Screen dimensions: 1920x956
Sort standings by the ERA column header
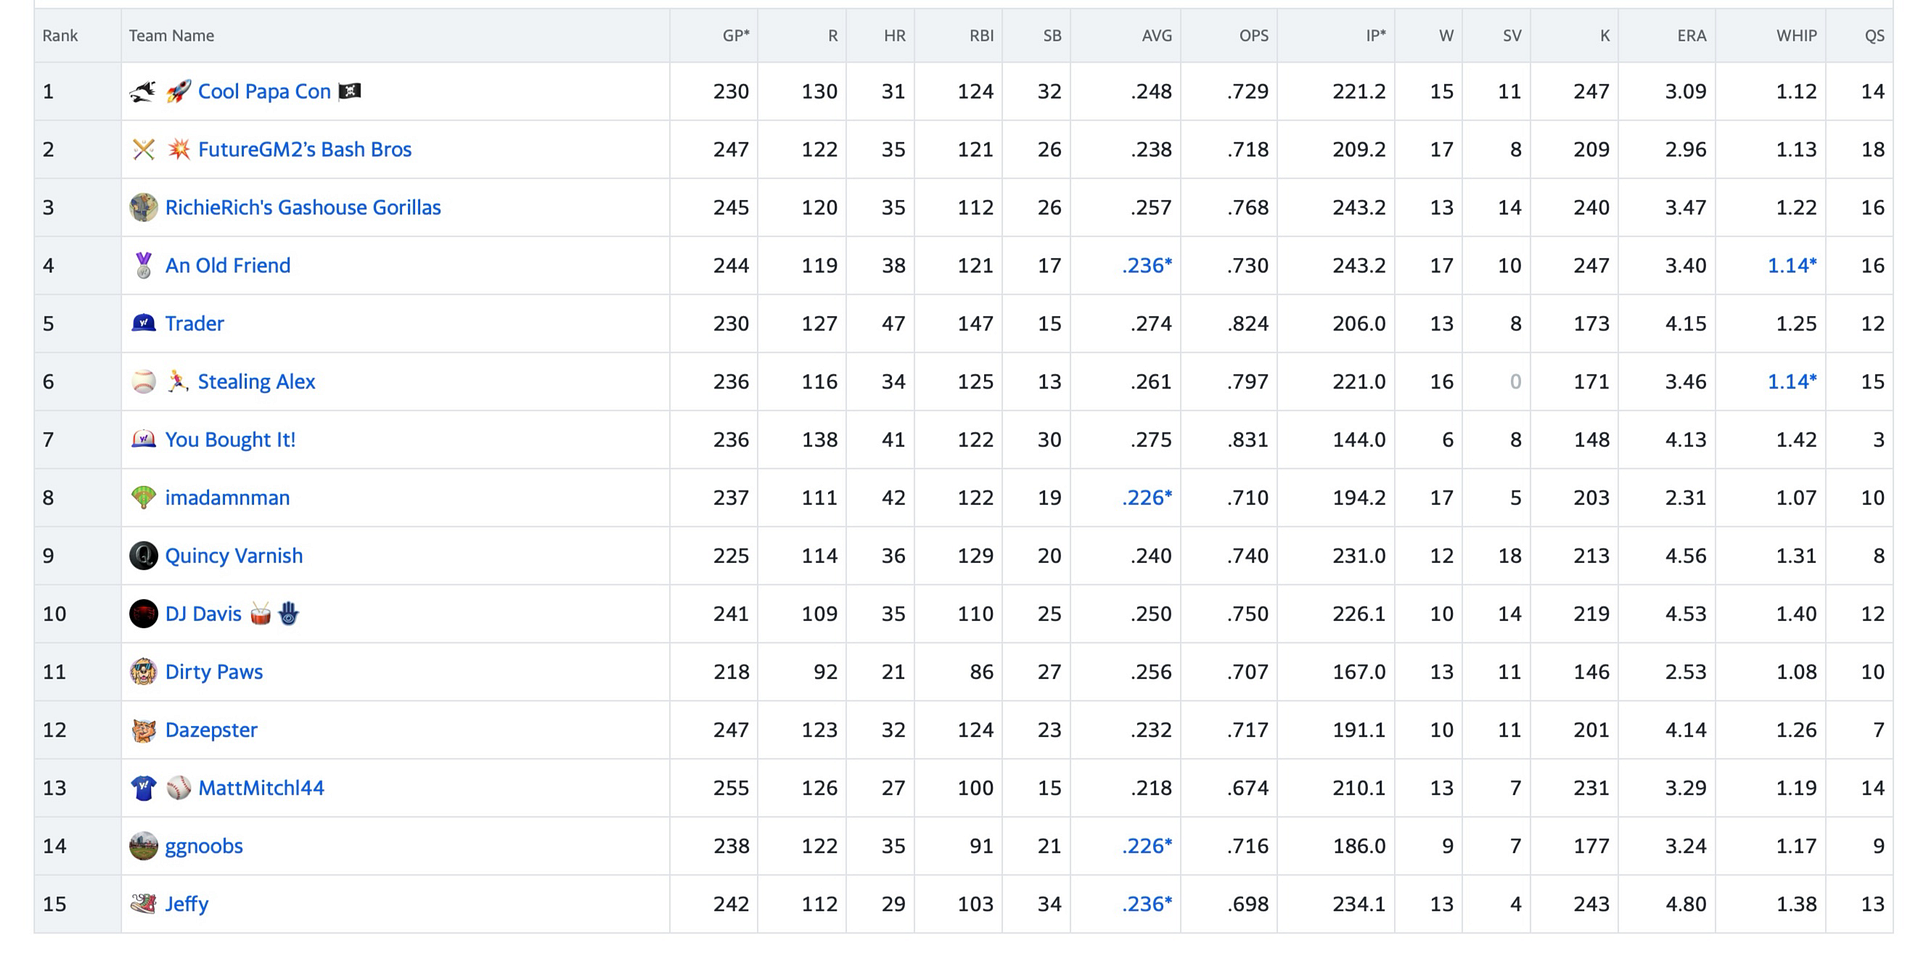tap(1691, 36)
